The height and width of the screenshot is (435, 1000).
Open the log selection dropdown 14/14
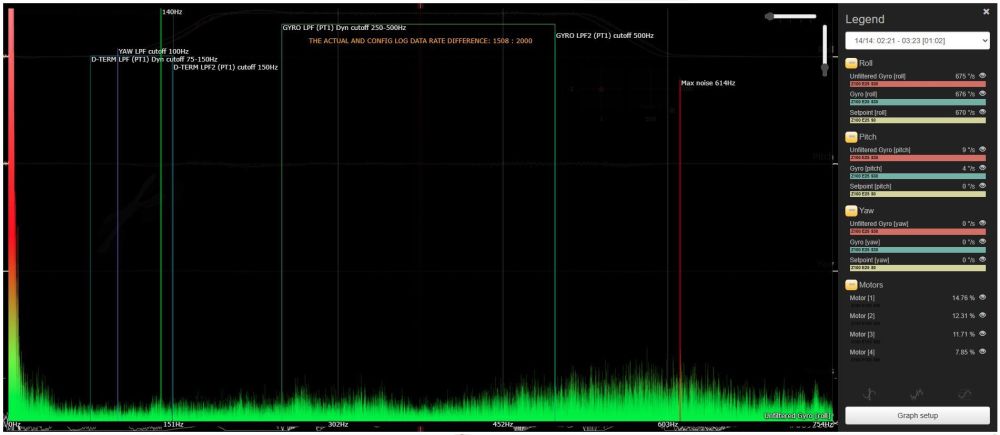pyautogui.click(x=917, y=40)
